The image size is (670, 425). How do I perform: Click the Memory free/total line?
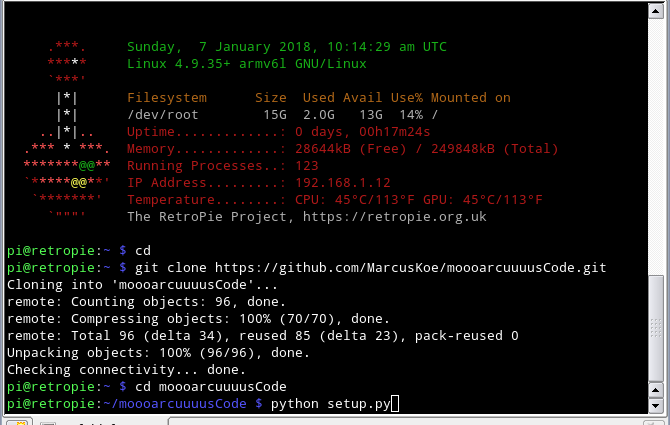coord(343,149)
